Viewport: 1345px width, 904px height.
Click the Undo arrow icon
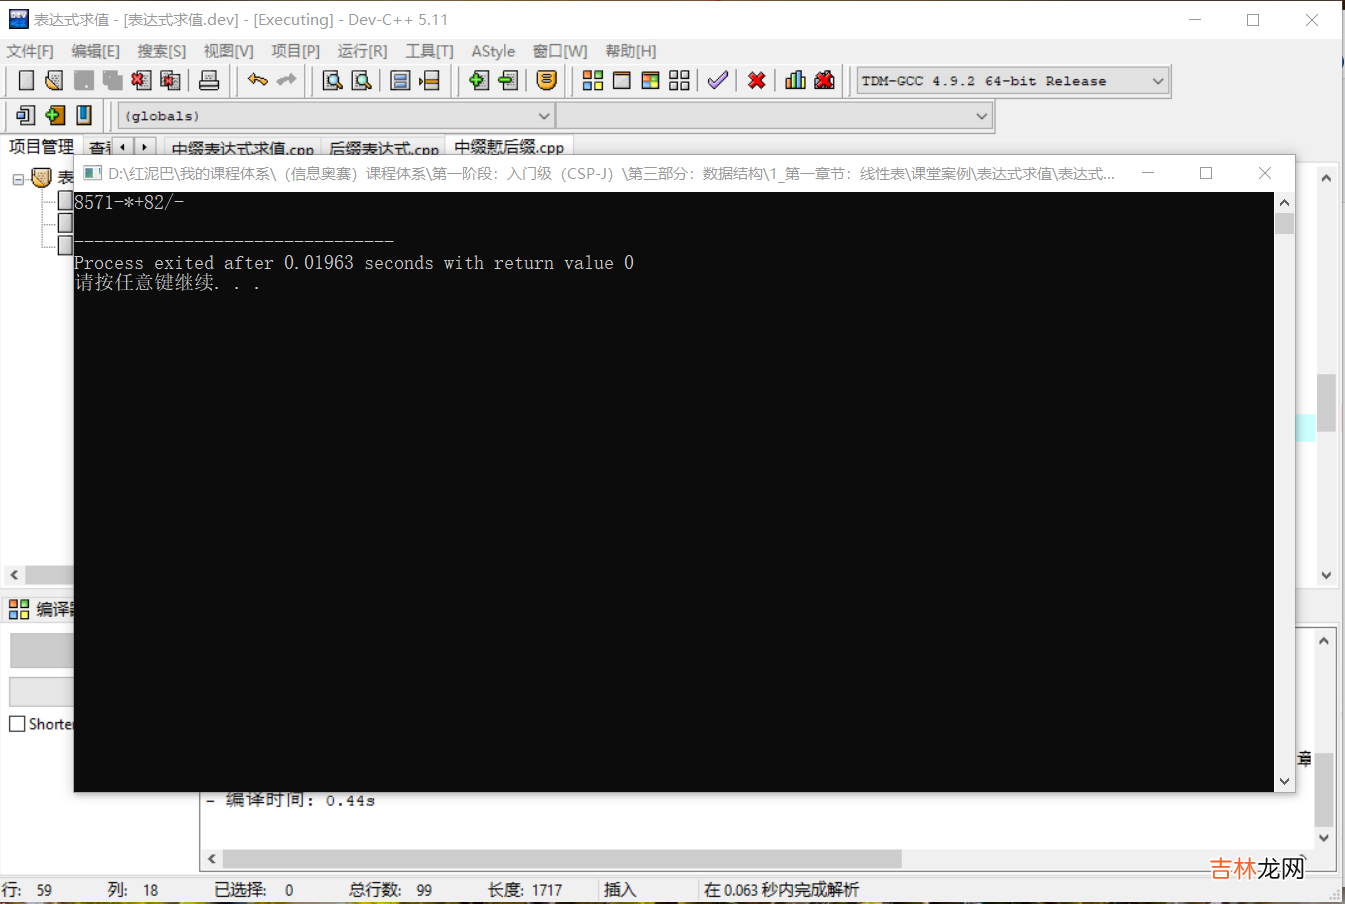click(257, 81)
